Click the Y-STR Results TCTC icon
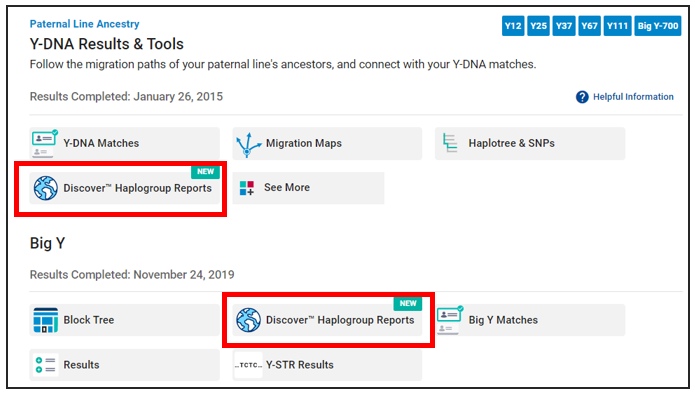The width and height of the screenshot is (695, 397). tap(248, 365)
